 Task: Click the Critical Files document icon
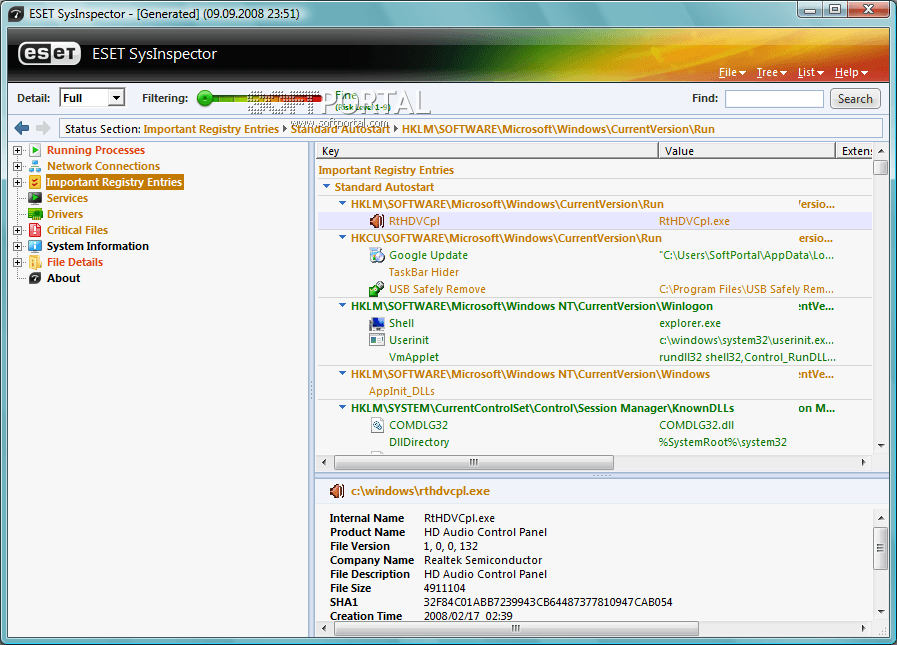pyautogui.click(x=35, y=230)
